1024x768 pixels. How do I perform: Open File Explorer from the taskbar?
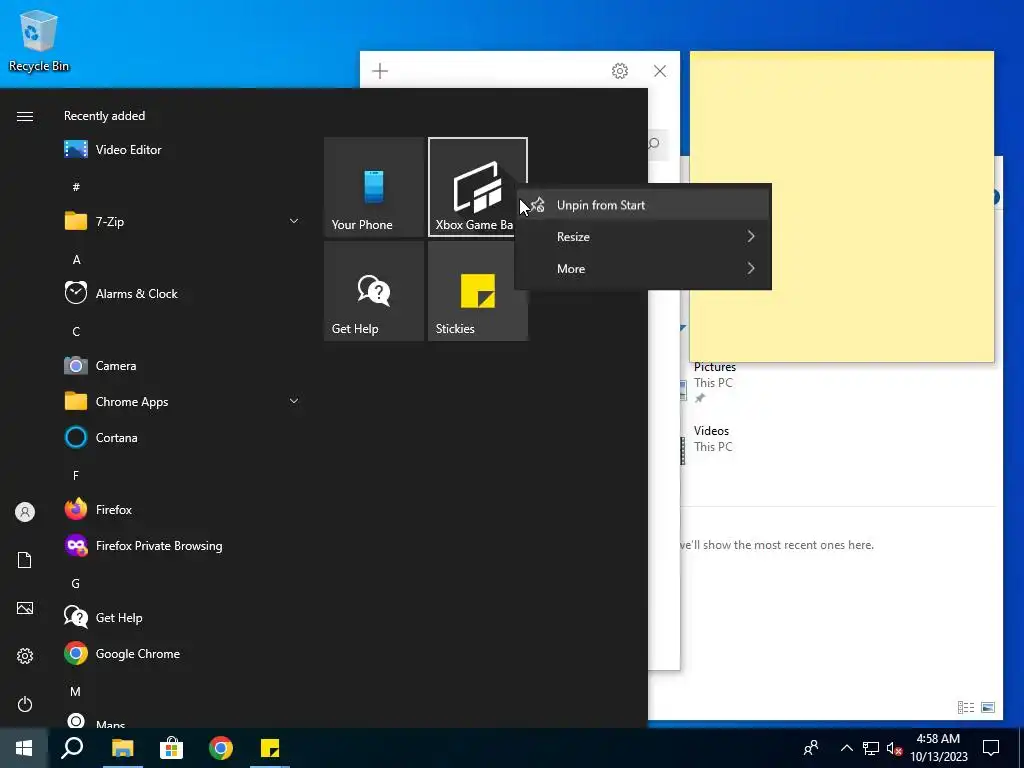pyautogui.click(x=122, y=748)
